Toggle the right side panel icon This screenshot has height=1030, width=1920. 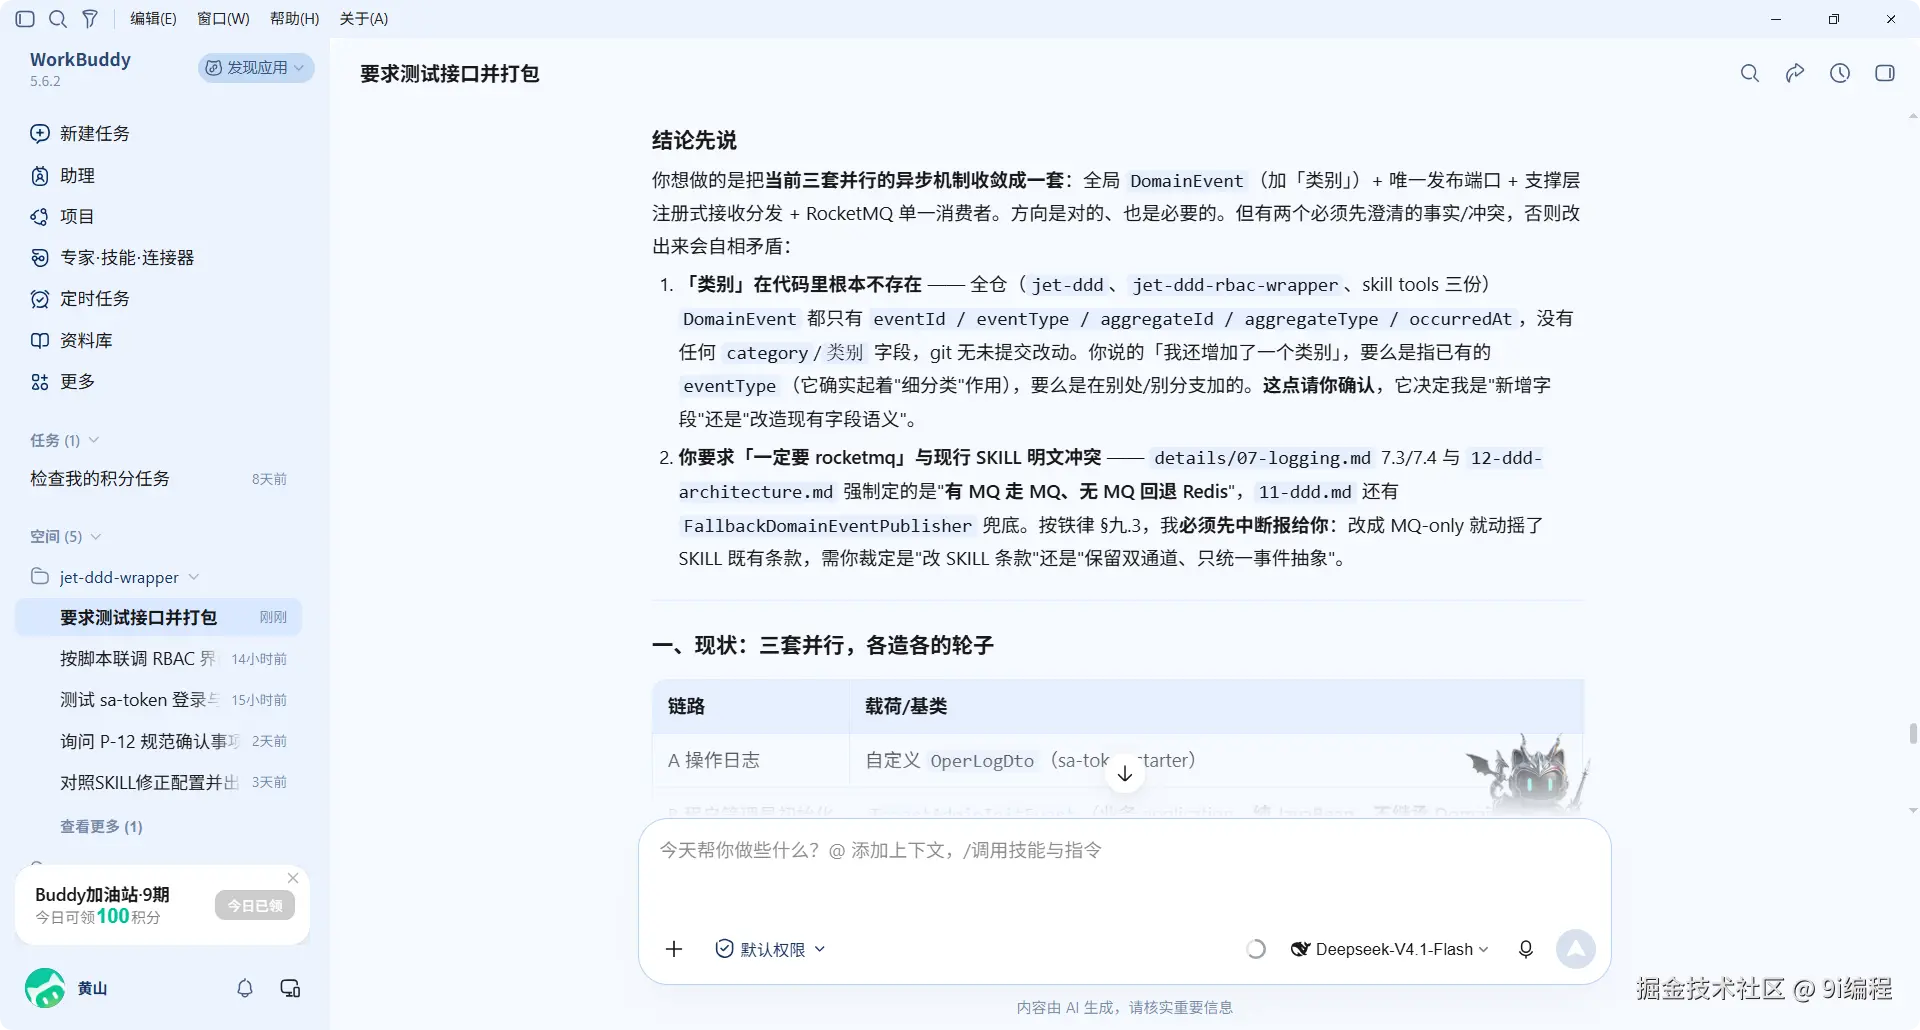[x=1885, y=73]
